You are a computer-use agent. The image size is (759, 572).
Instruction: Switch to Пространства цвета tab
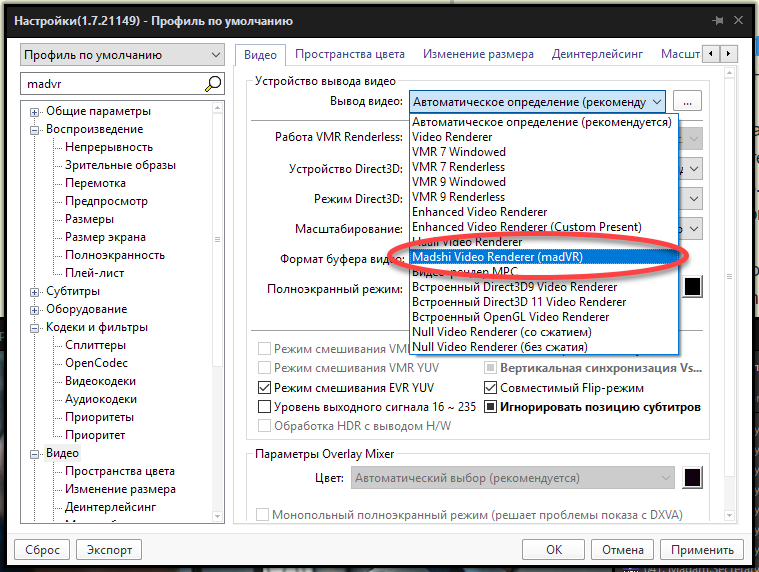[350, 54]
